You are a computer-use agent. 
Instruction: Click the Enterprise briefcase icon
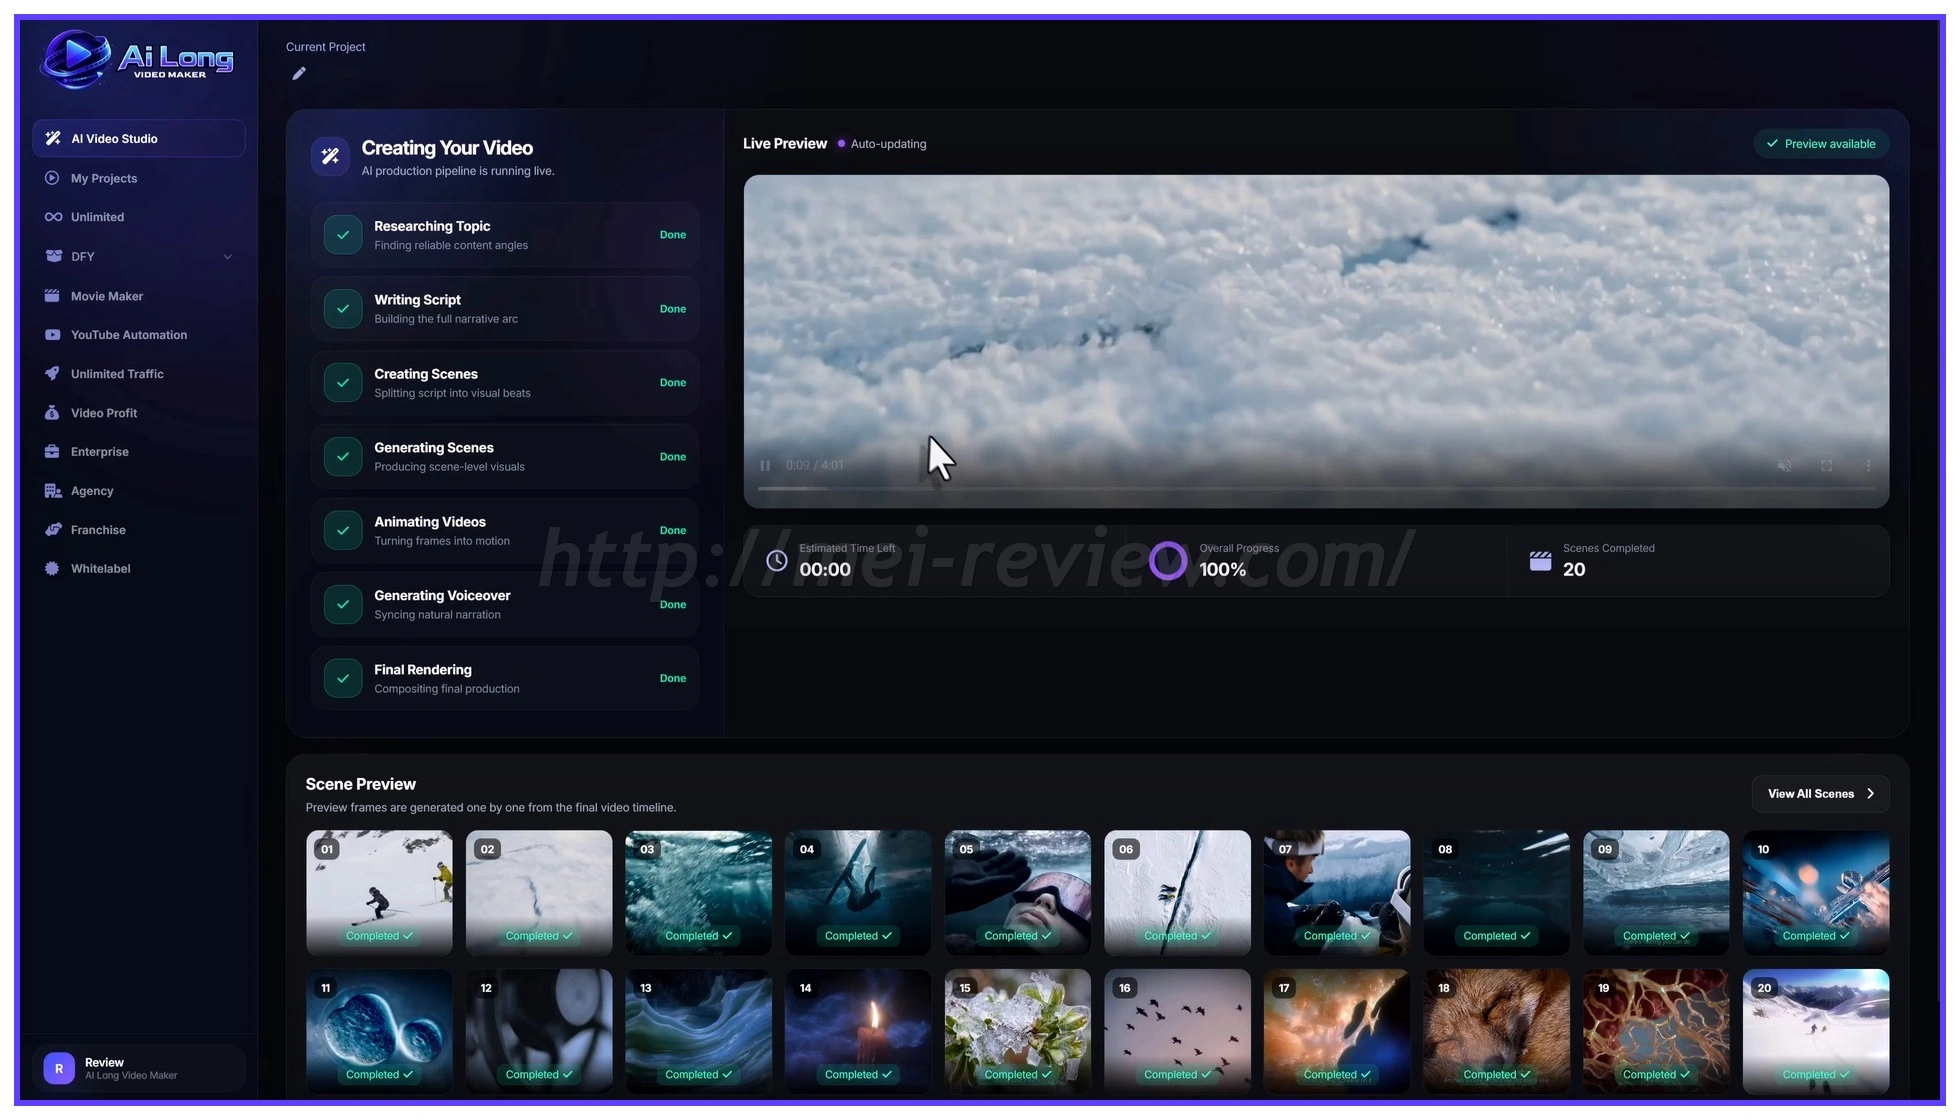click(53, 452)
